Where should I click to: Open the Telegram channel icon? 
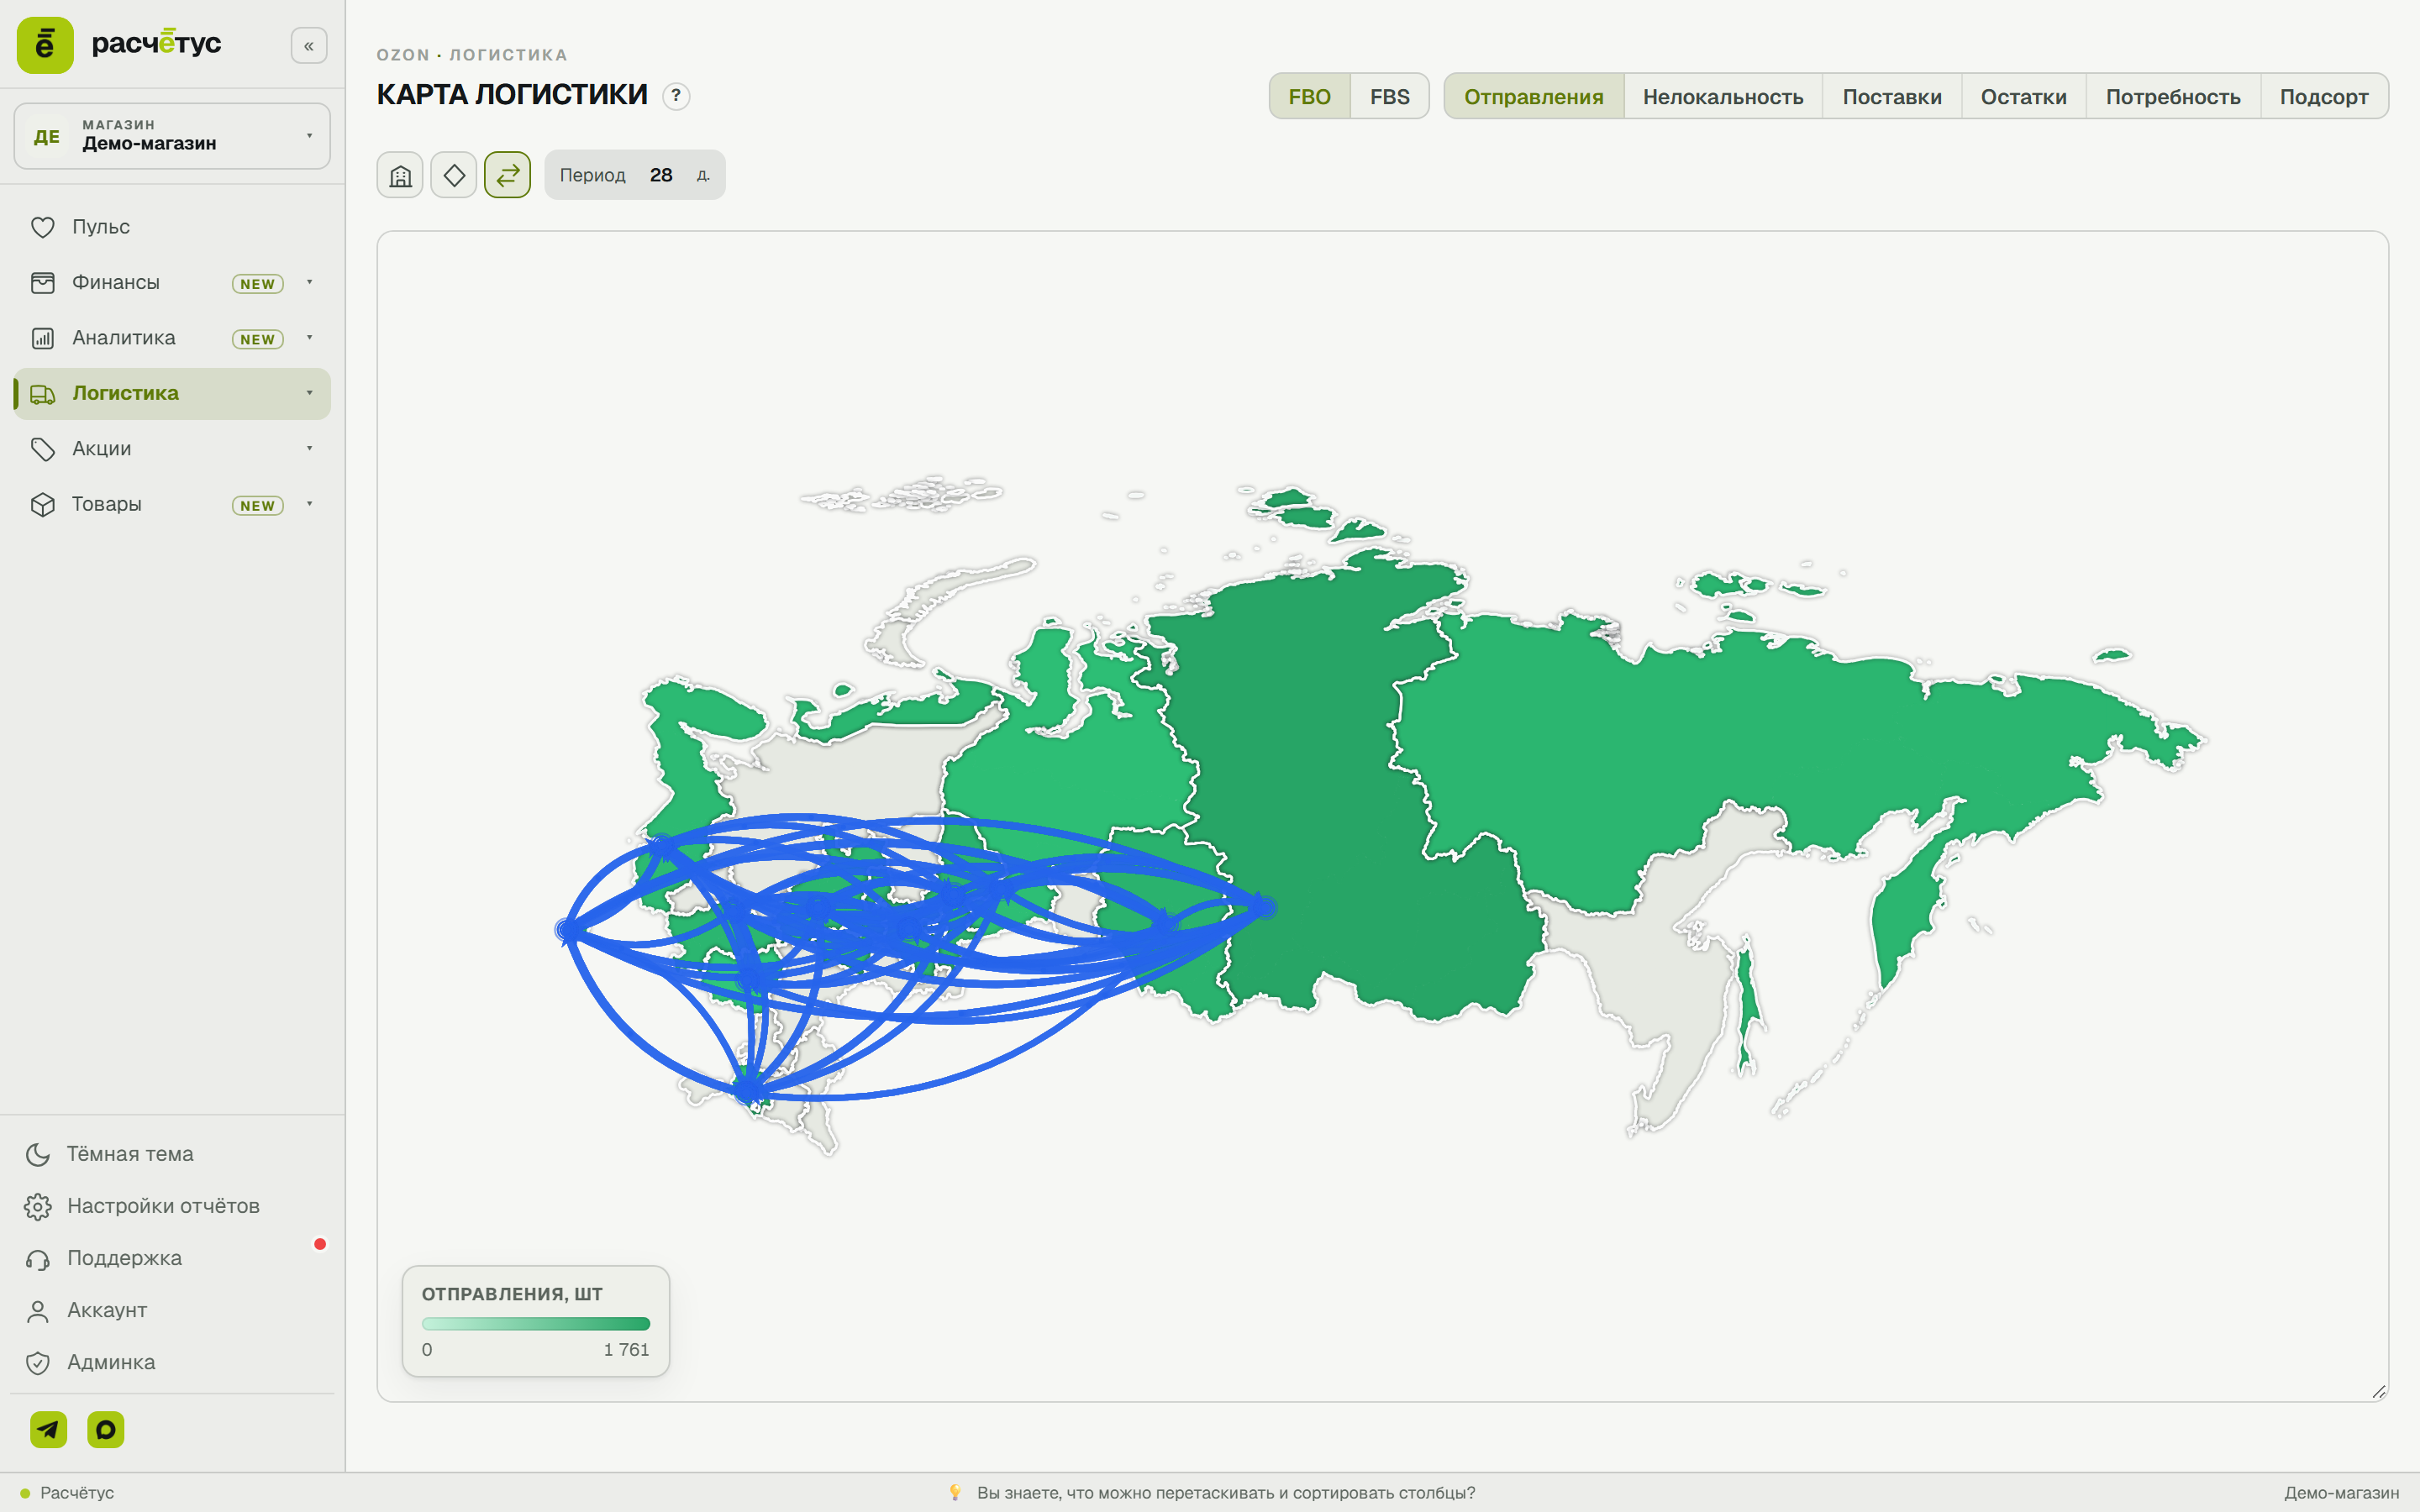click(x=48, y=1430)
